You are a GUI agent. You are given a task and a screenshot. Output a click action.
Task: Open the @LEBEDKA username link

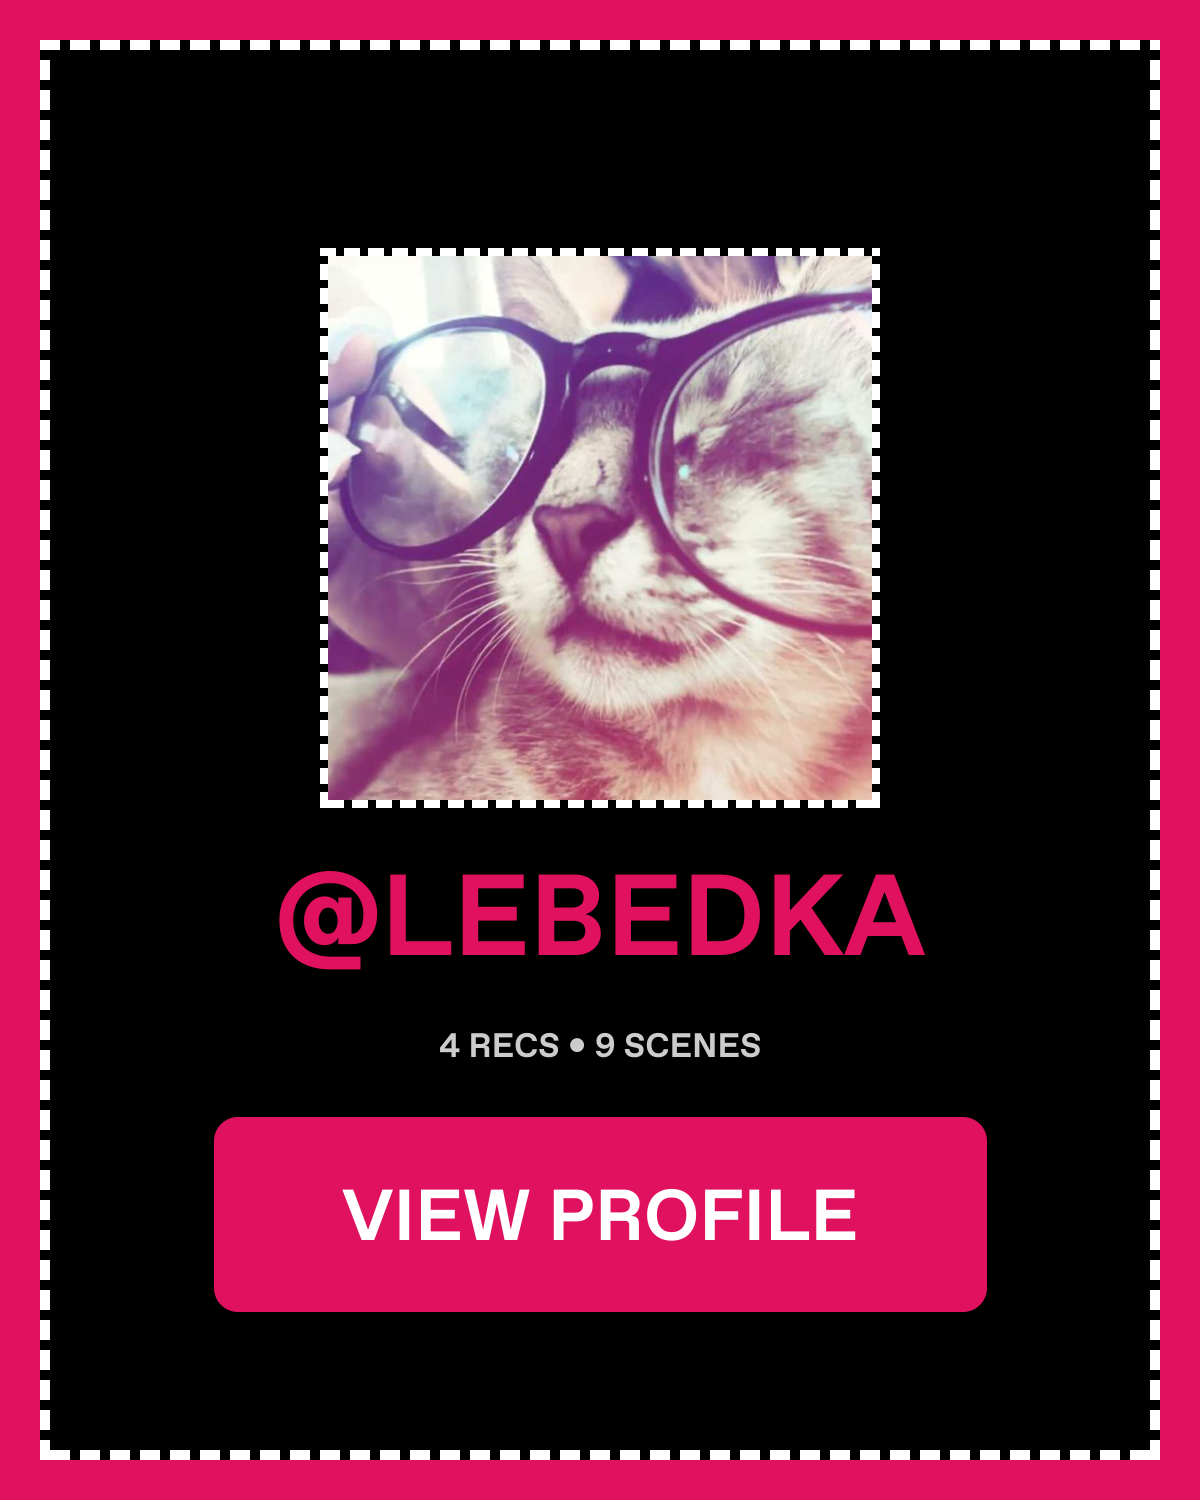click(x=601, y=917)
